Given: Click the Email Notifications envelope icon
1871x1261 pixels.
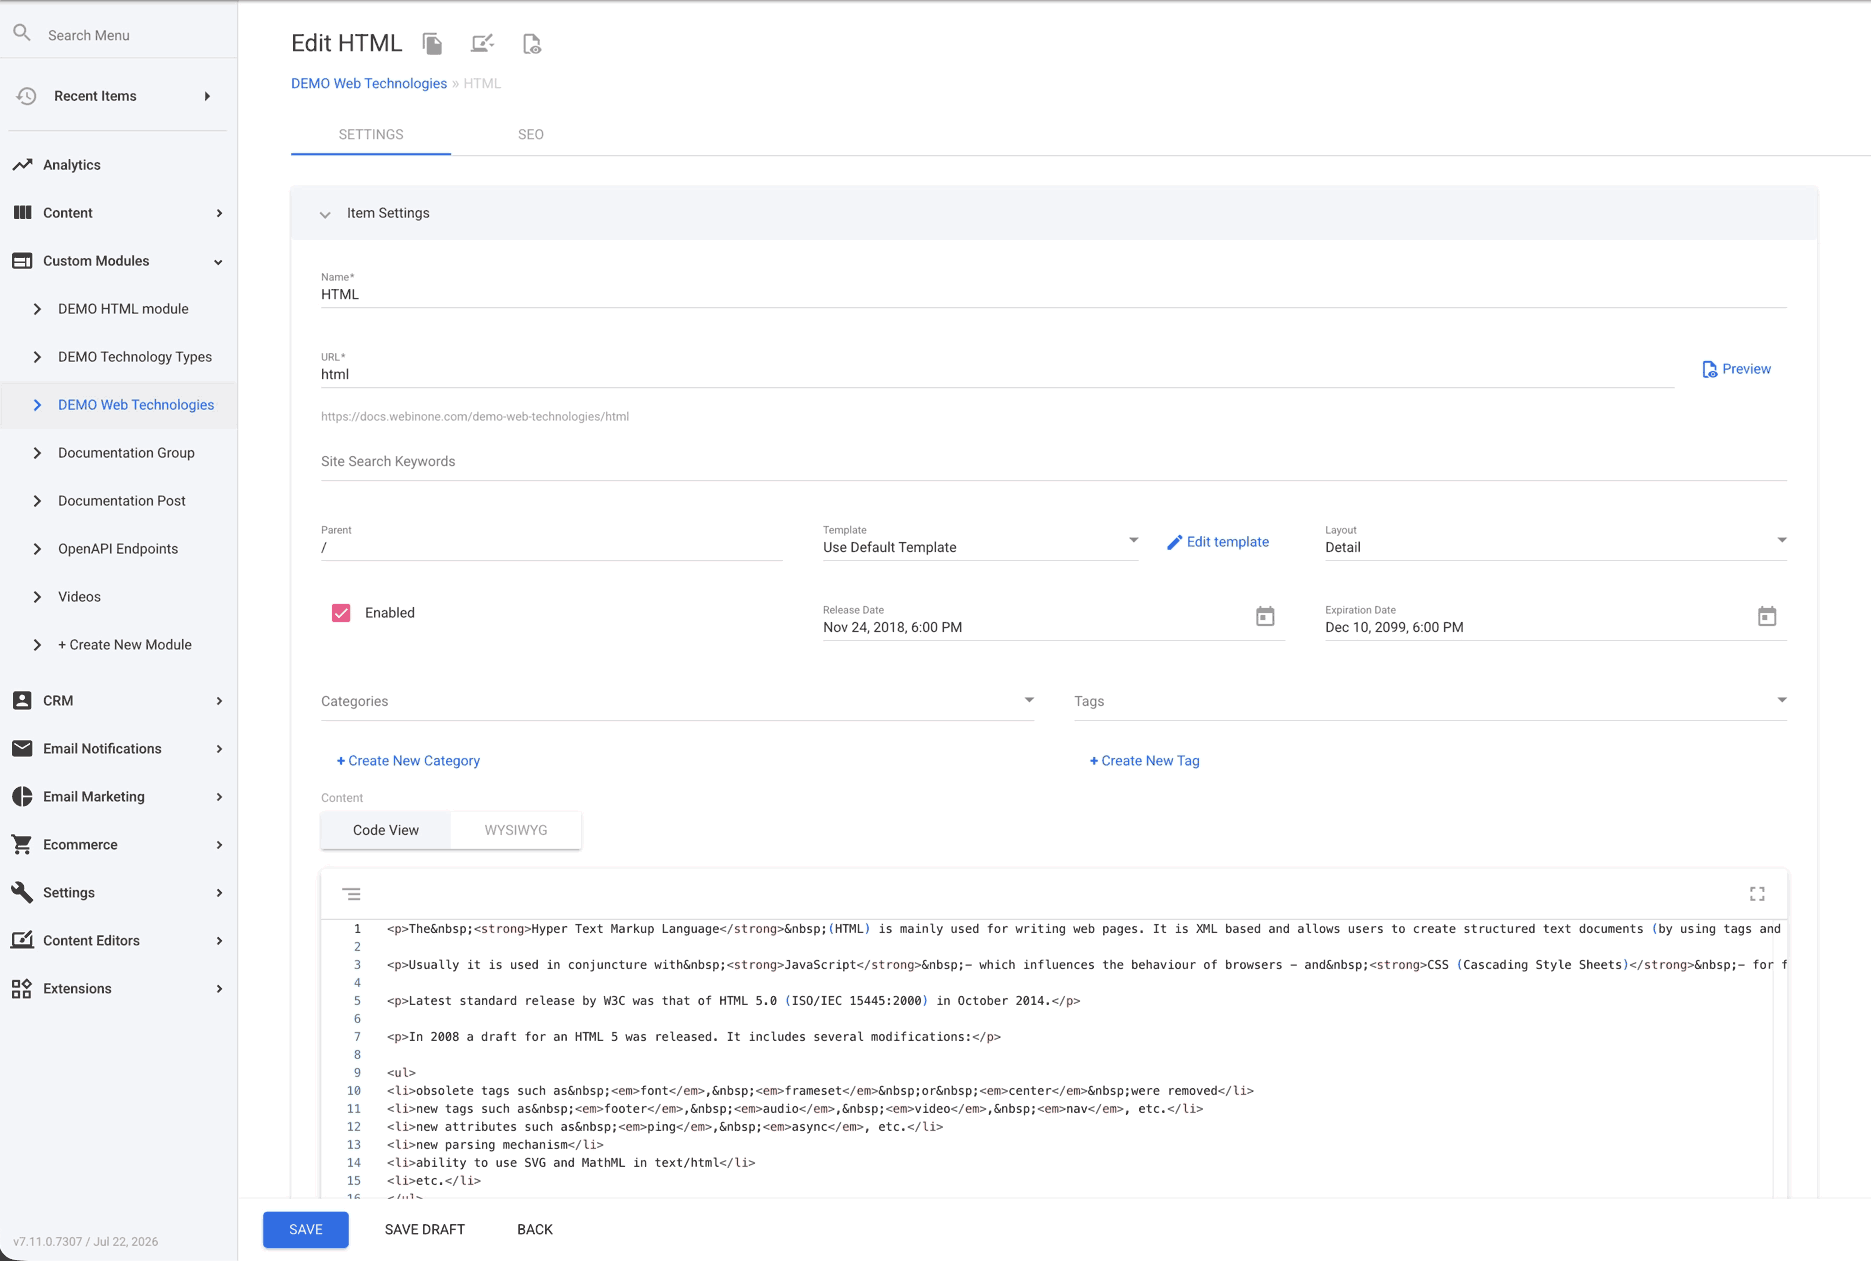Looking at the screenshot, I should click(x=22, y=749).
